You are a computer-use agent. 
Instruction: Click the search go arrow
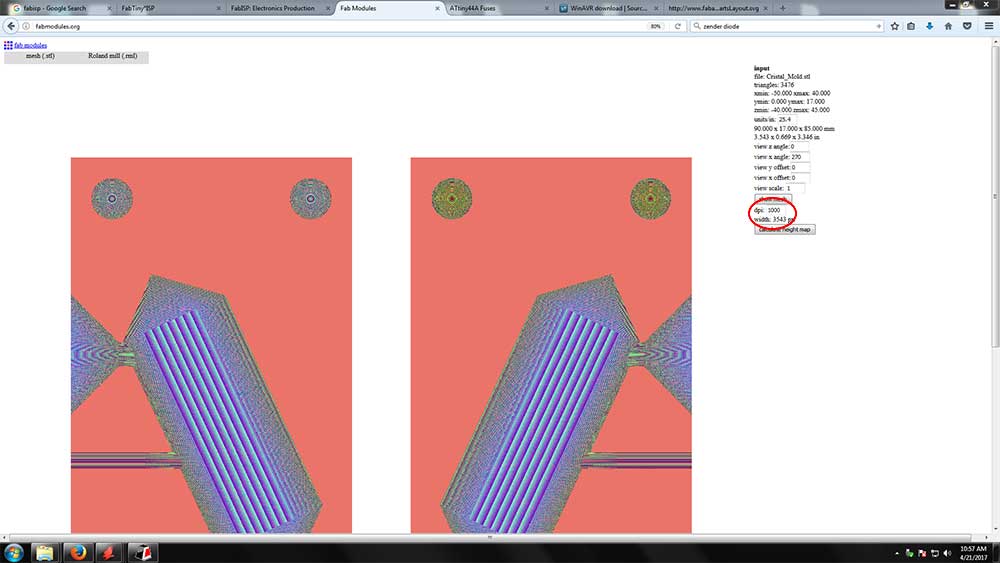pyautogui.click(x=878, y=26)
